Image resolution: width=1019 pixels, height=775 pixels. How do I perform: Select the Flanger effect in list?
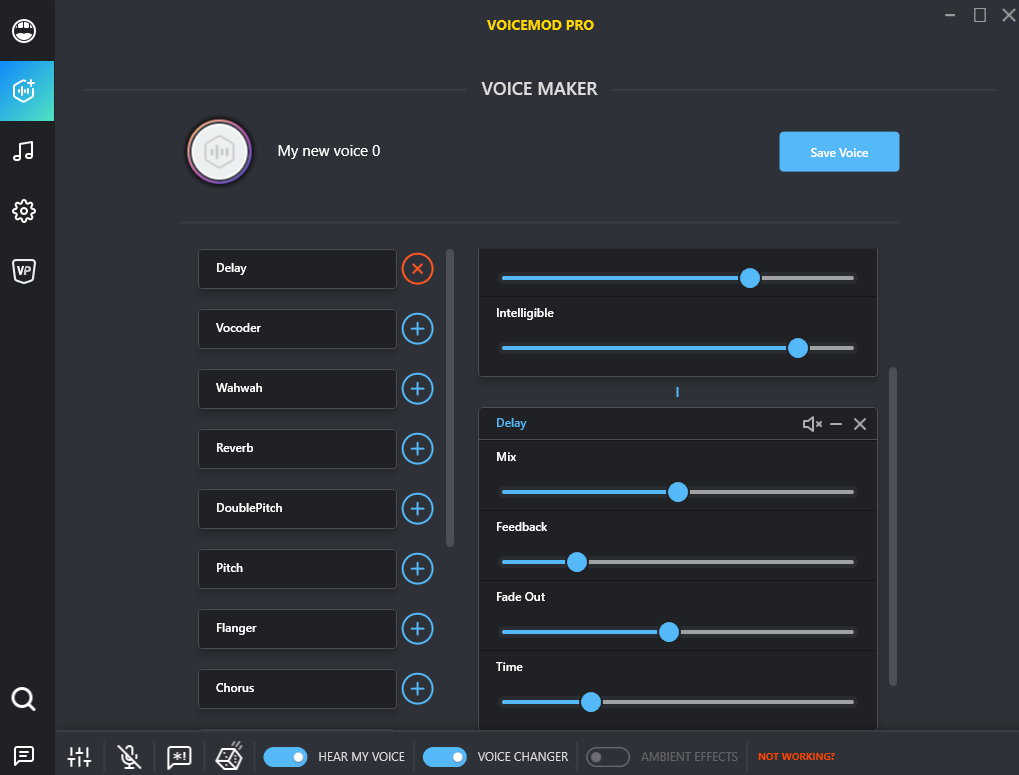[297, 629]
